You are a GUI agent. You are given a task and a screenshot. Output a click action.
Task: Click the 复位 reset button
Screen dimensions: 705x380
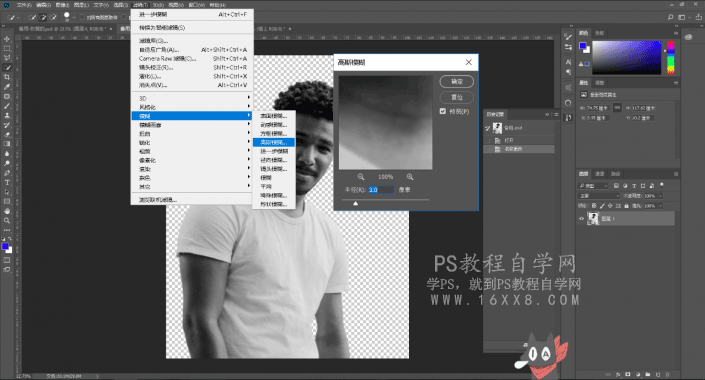coord(456,97)
